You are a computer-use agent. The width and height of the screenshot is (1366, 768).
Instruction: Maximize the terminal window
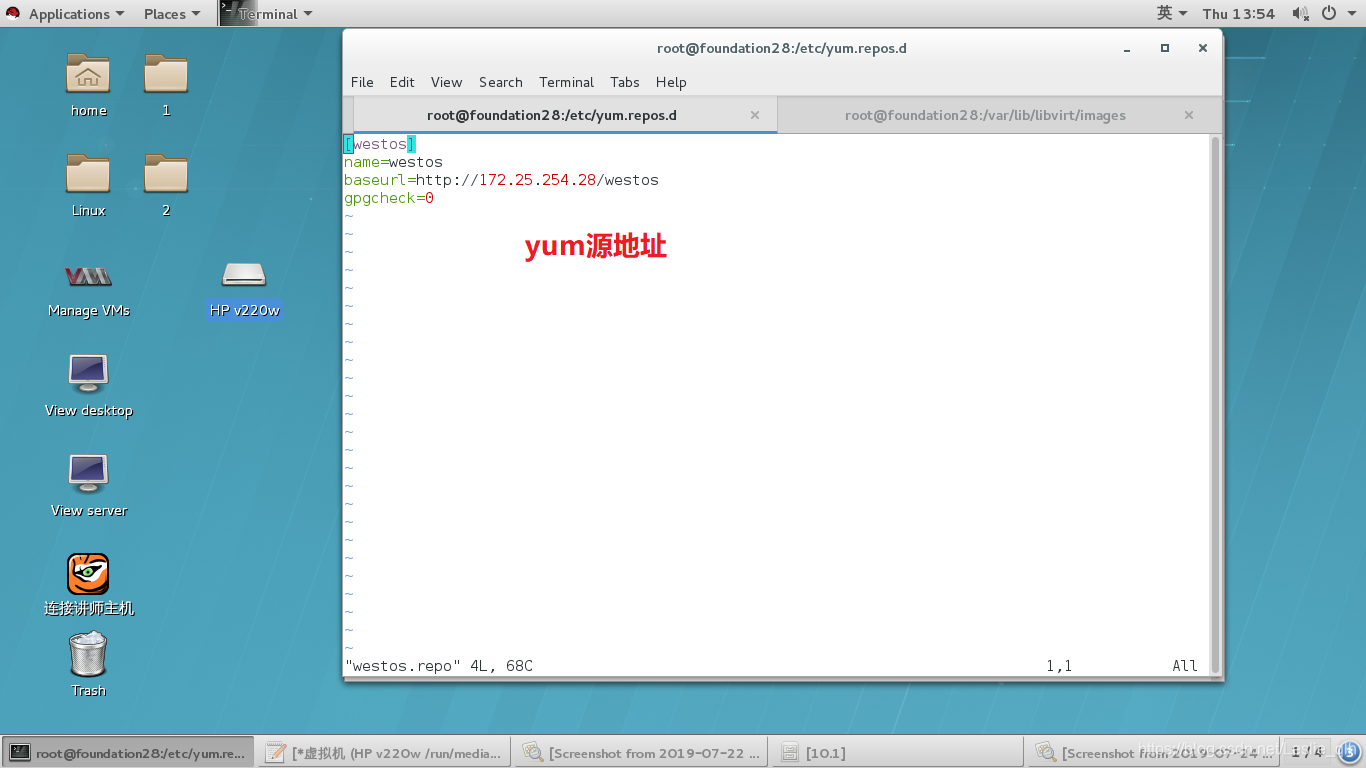pyautogui.click(x=1165, y=48)
